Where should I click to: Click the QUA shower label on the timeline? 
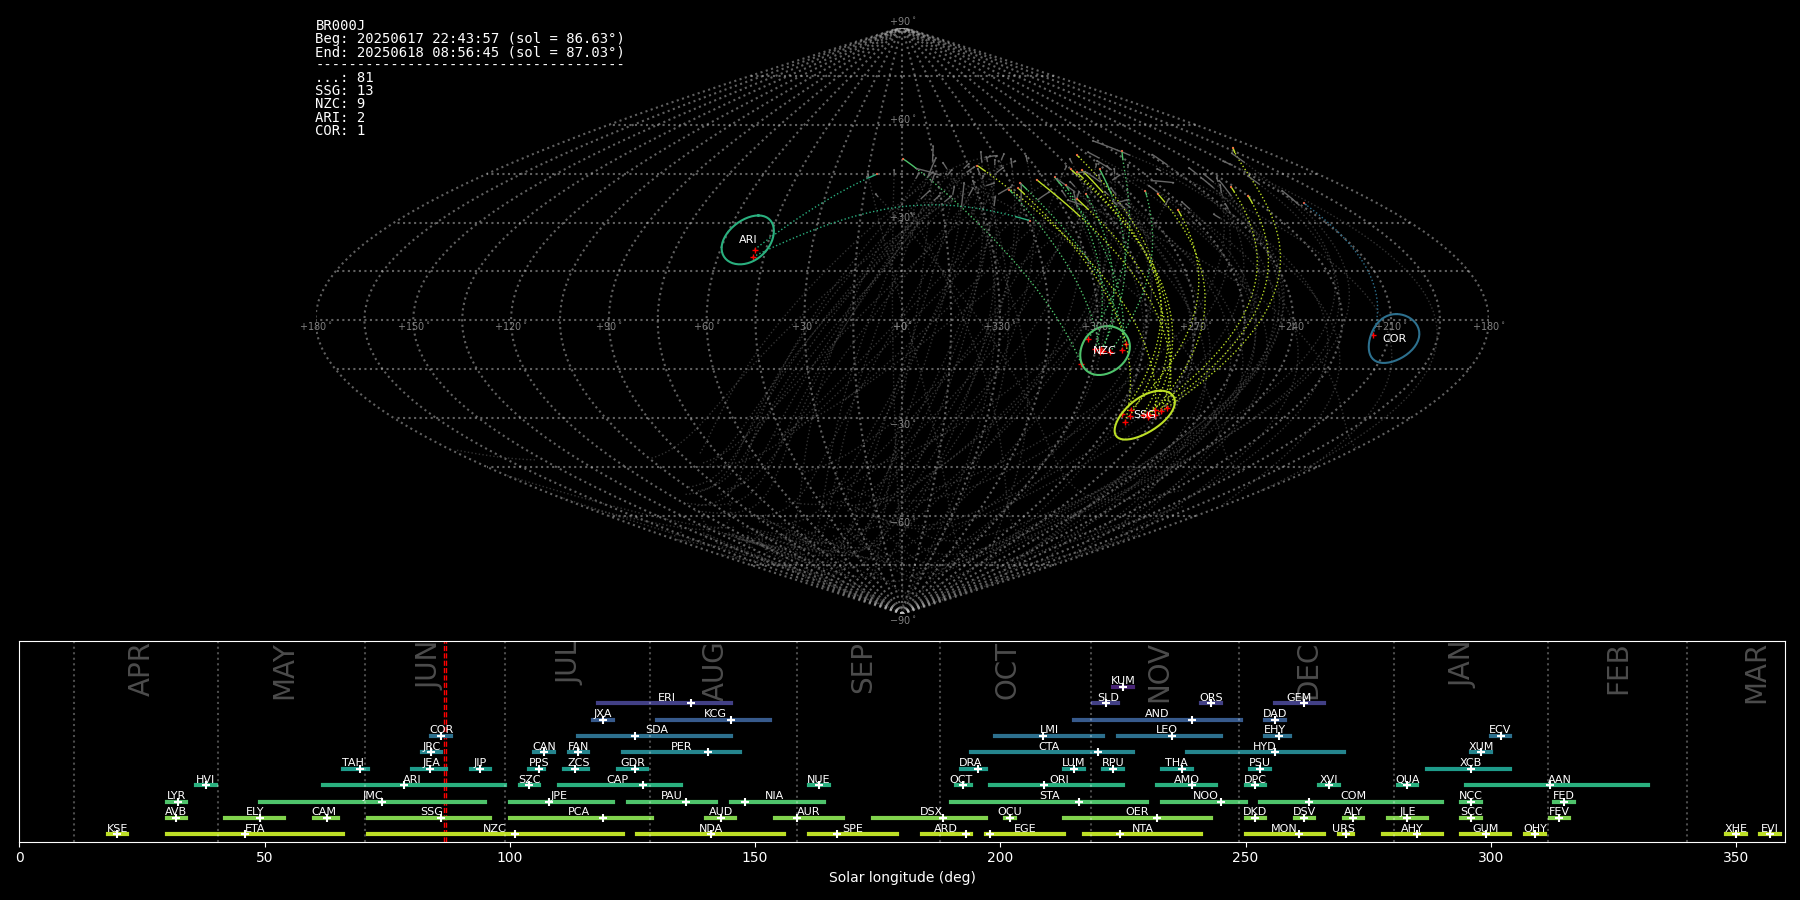1407,780
